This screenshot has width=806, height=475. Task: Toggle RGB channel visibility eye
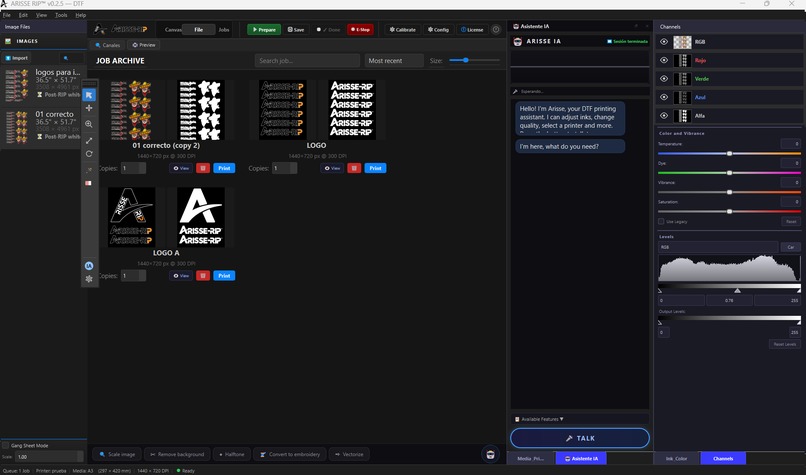pyautogui.click(x=664, y=42)
